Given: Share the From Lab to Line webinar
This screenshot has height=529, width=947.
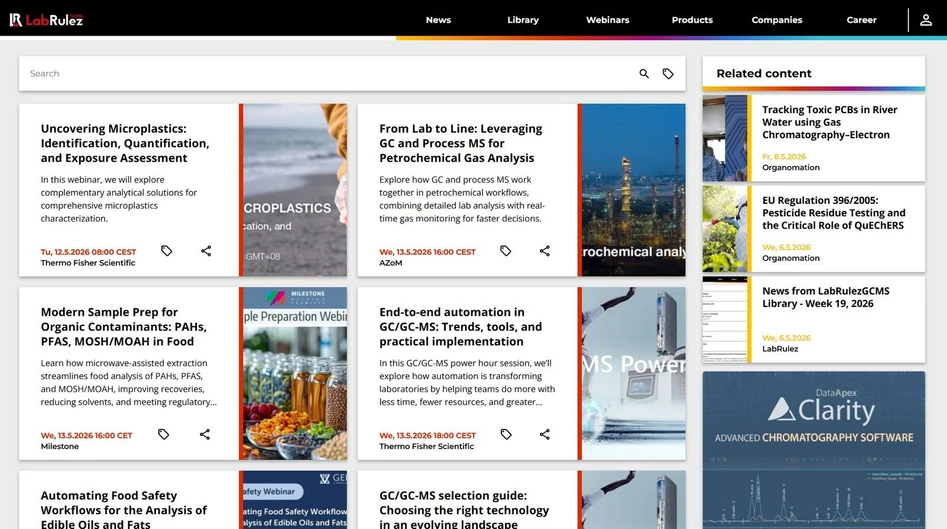Looking at the screenshot, I should (545, 251).
